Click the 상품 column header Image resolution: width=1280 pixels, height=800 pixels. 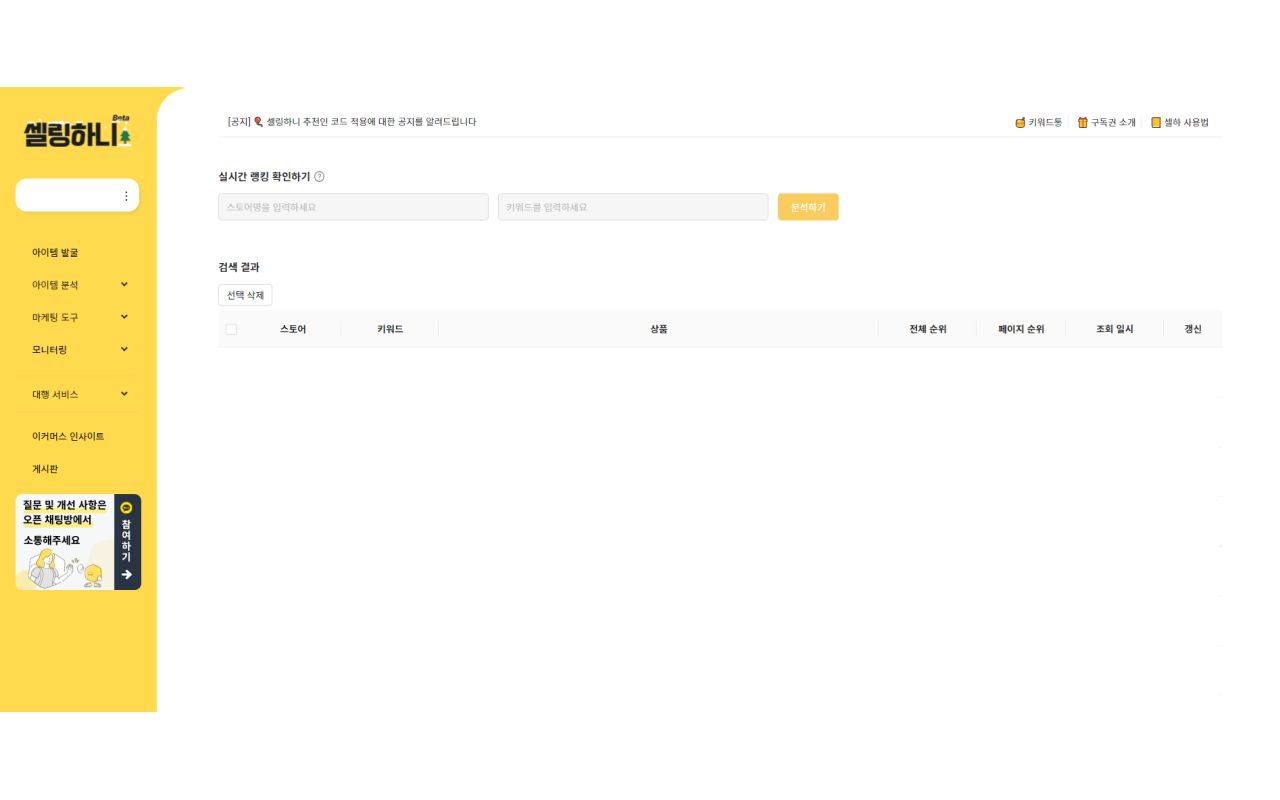(x=658, y=329)
